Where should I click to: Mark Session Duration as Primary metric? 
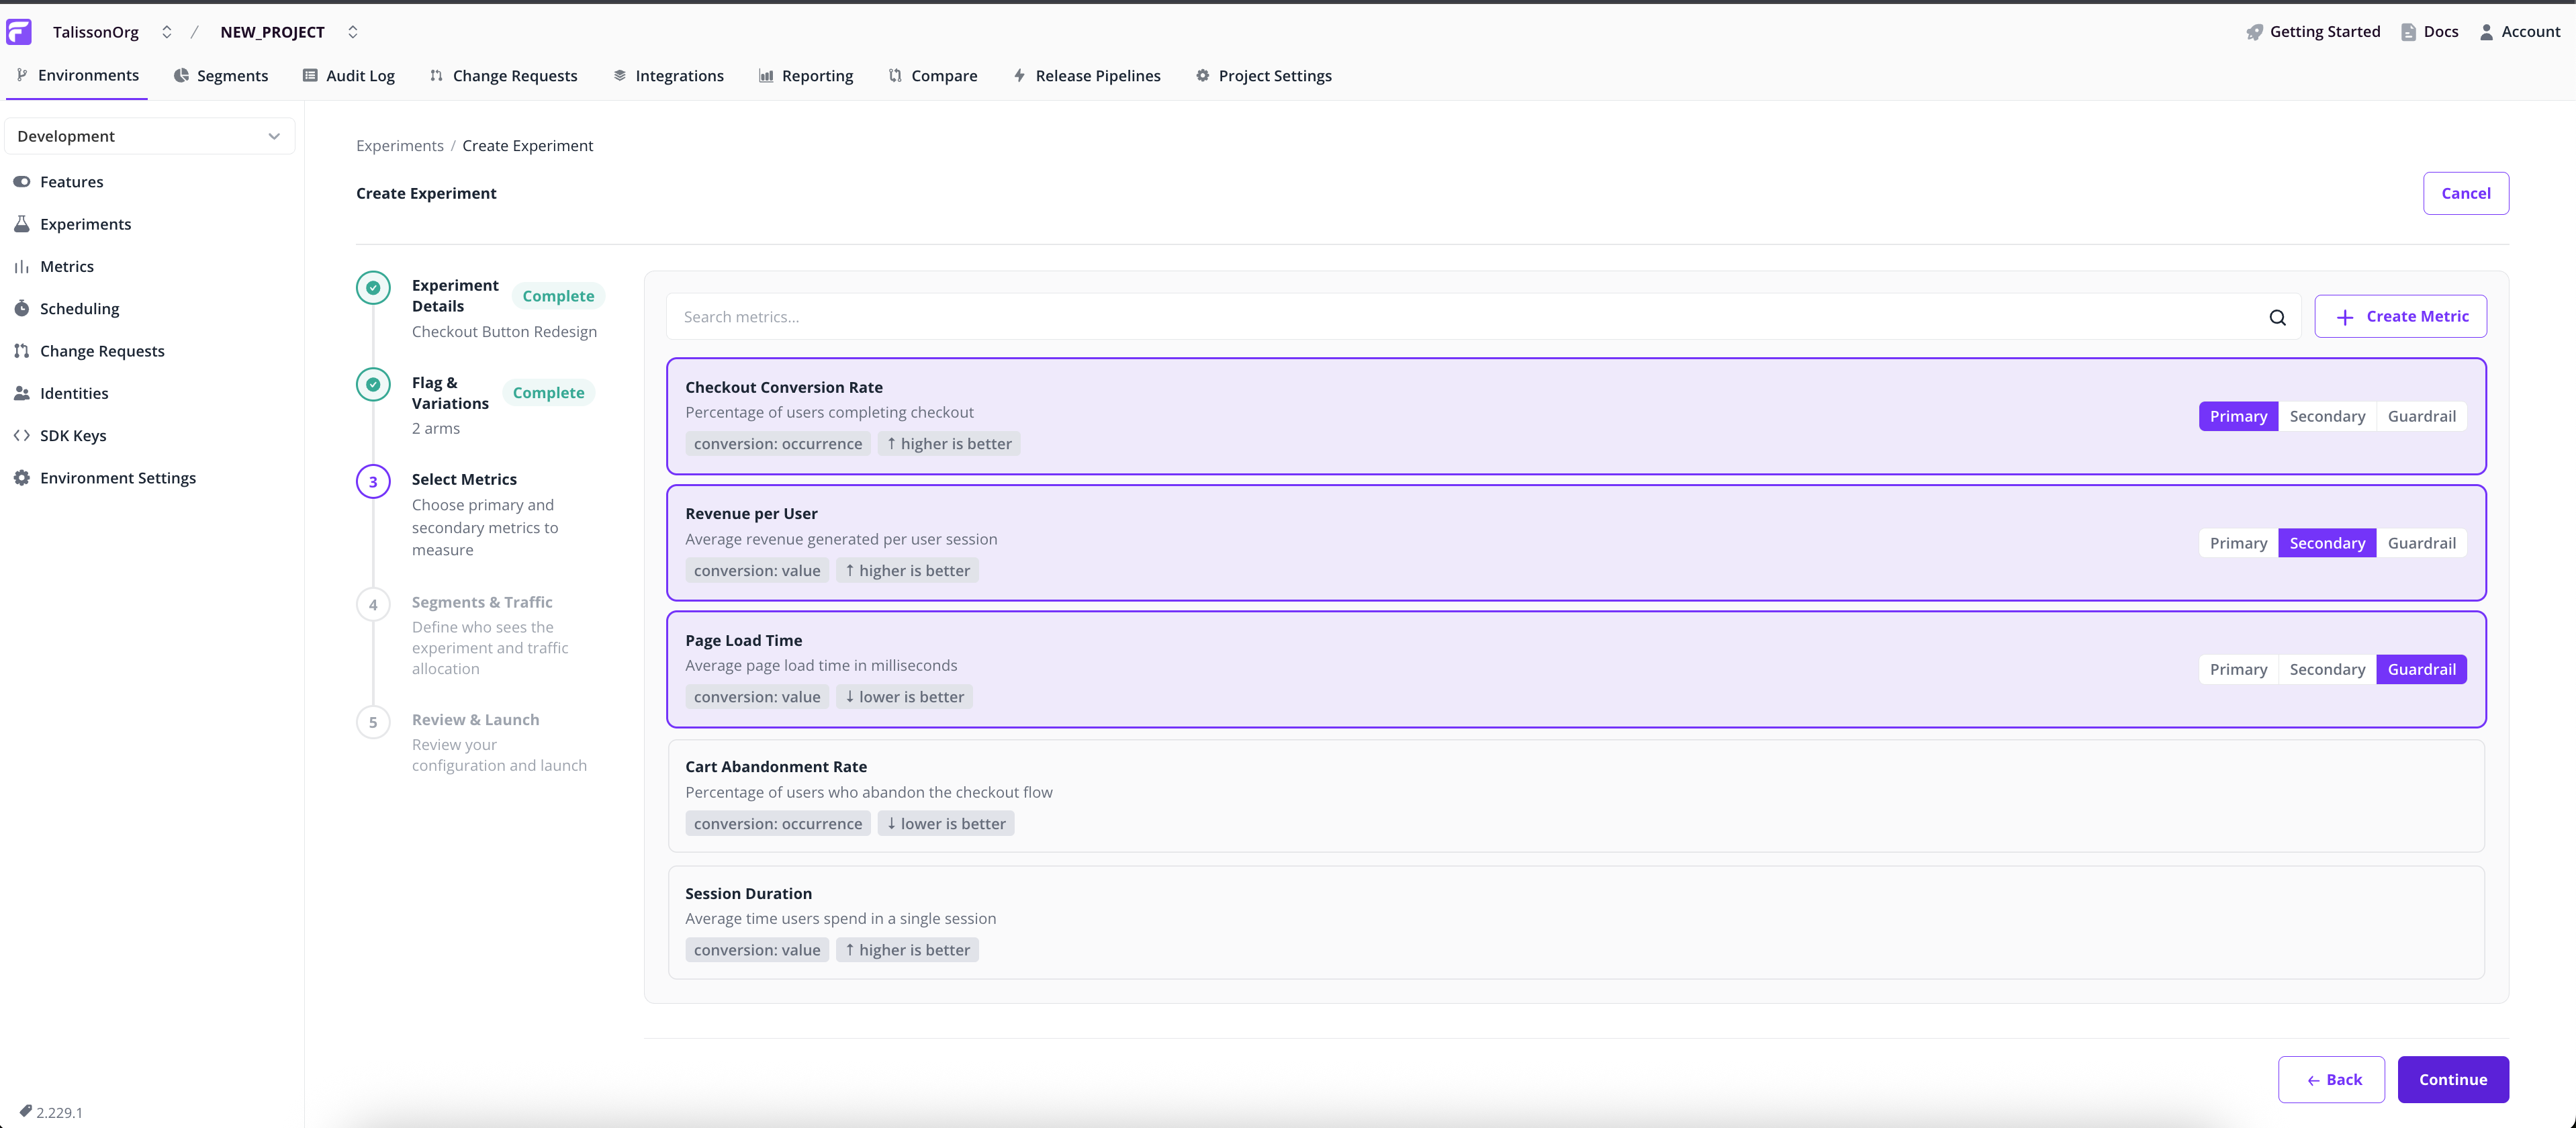tap(2238, 922)
